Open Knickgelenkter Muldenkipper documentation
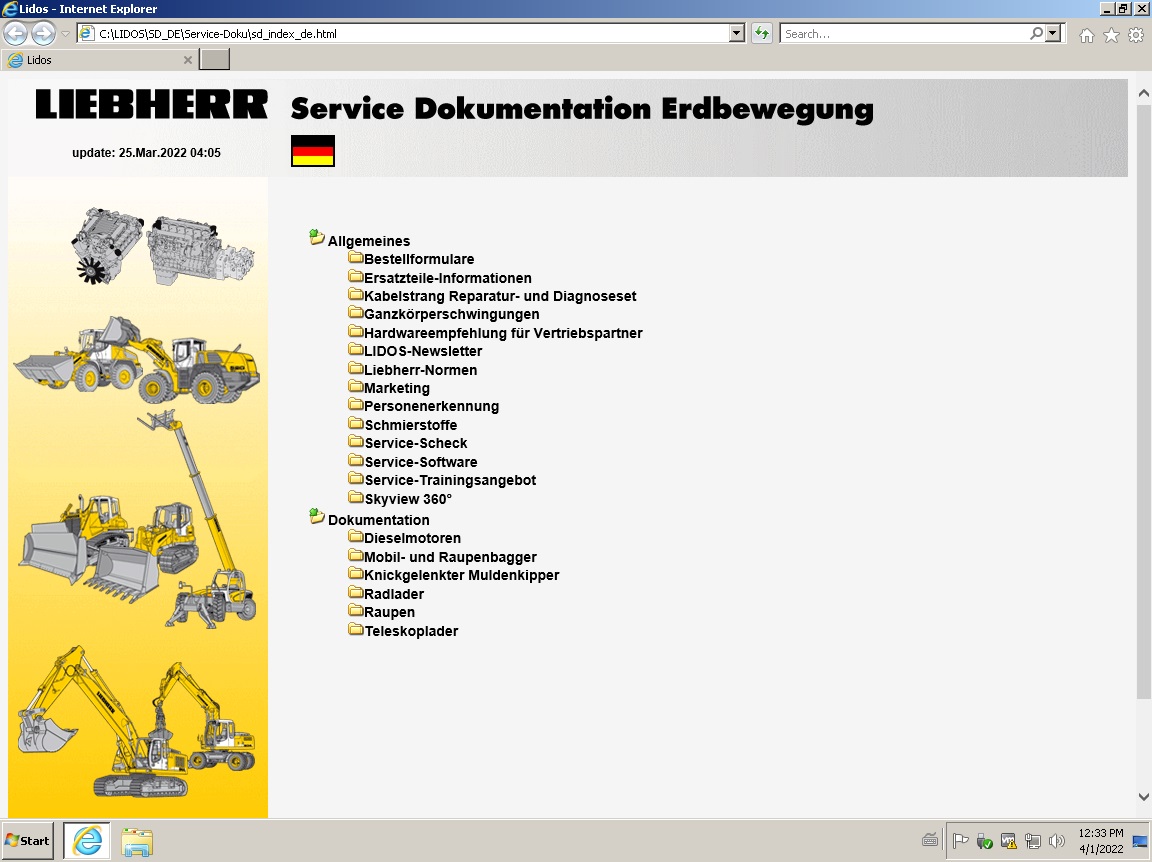This screenshot has width=1152, height=862. coord(461,575)
